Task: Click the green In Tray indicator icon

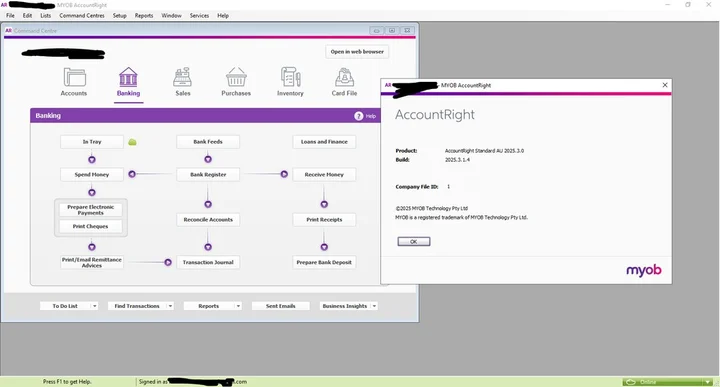Action: (132, 142)
